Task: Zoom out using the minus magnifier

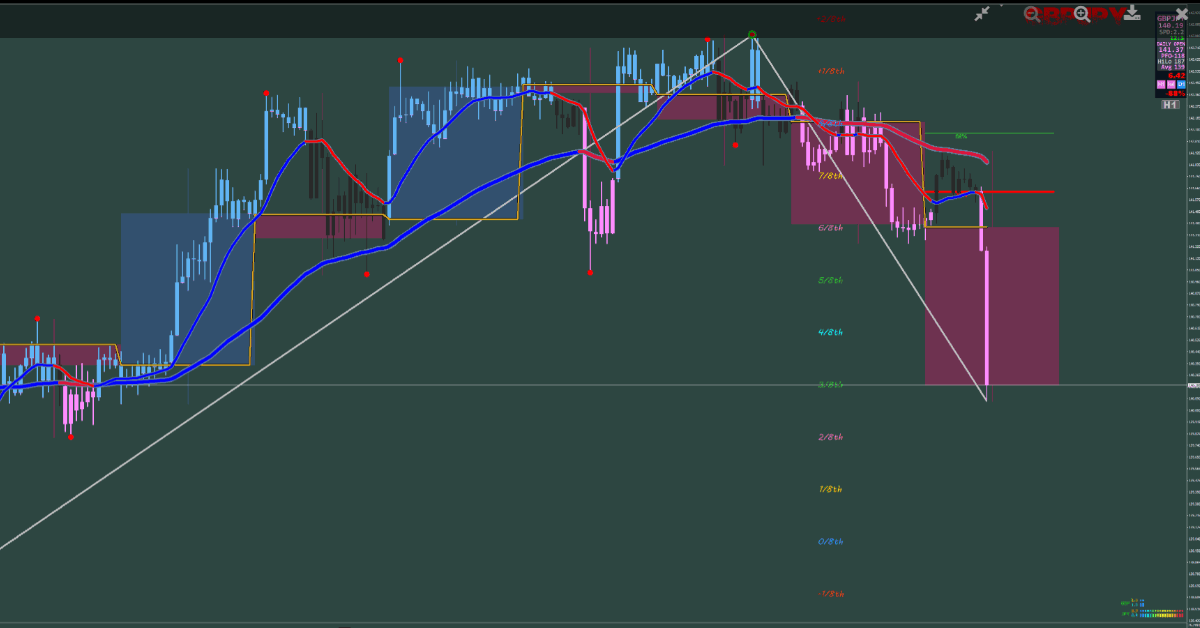Action: pyautogui.click(x=1031, y=13)
